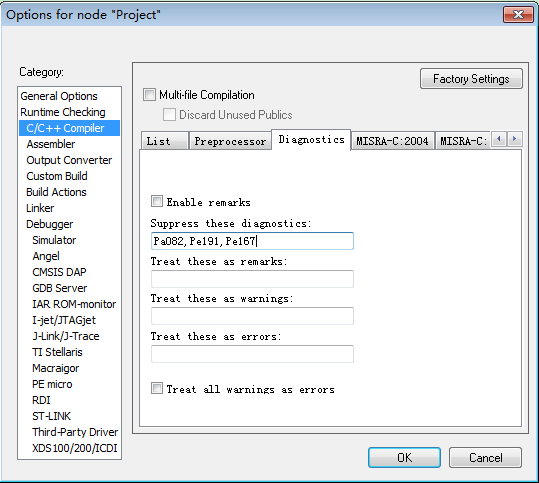Focus the Treat these as errors field
The image size is (539, 483).
click(252, 354)
